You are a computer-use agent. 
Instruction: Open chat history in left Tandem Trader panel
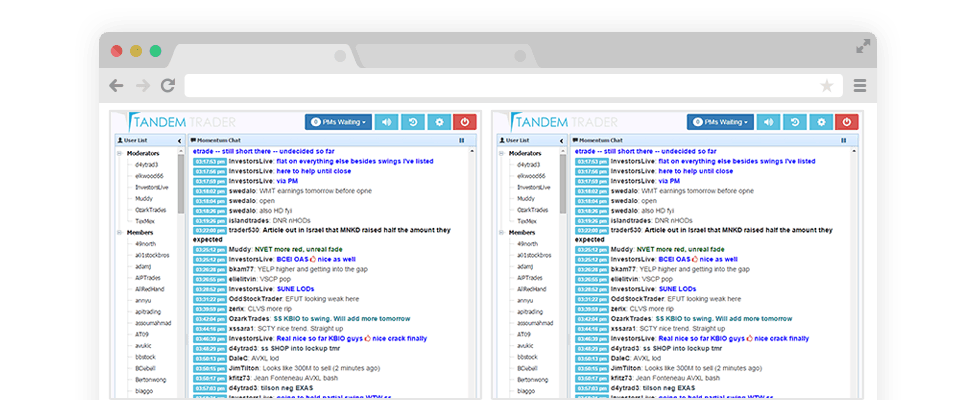point(413,122)
